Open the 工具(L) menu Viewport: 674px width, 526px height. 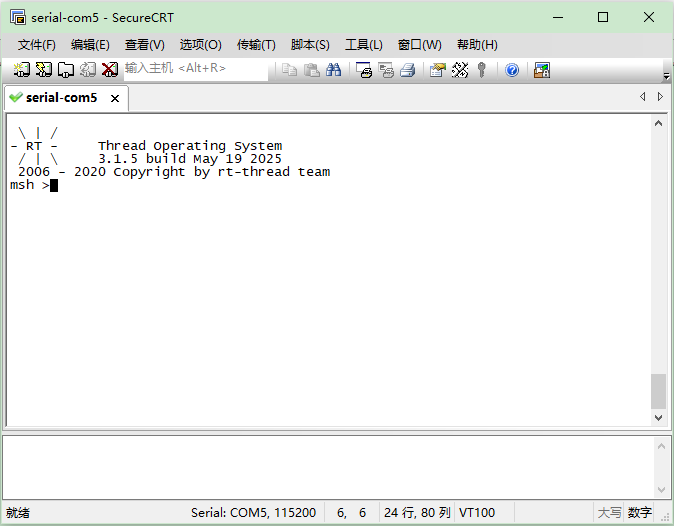pos(364,45)
